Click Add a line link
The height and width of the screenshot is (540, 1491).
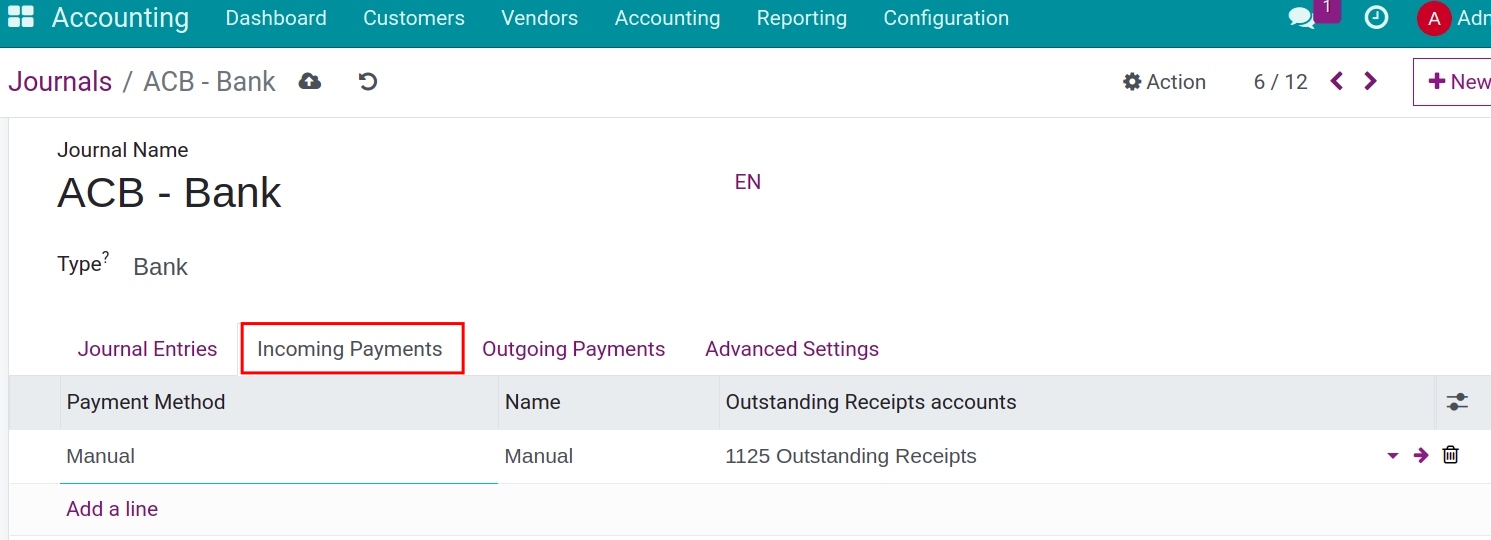point(112,509)
